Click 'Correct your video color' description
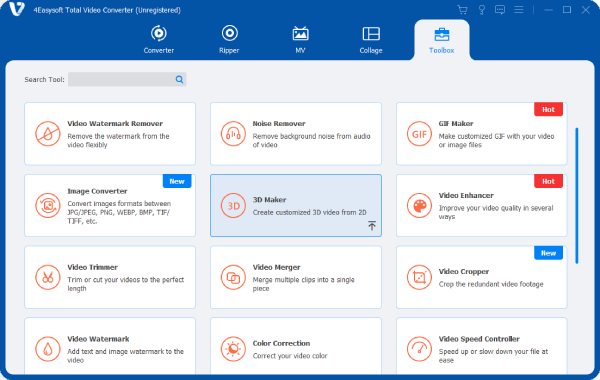This screenshot has width=600, height=380. [290, 356]
